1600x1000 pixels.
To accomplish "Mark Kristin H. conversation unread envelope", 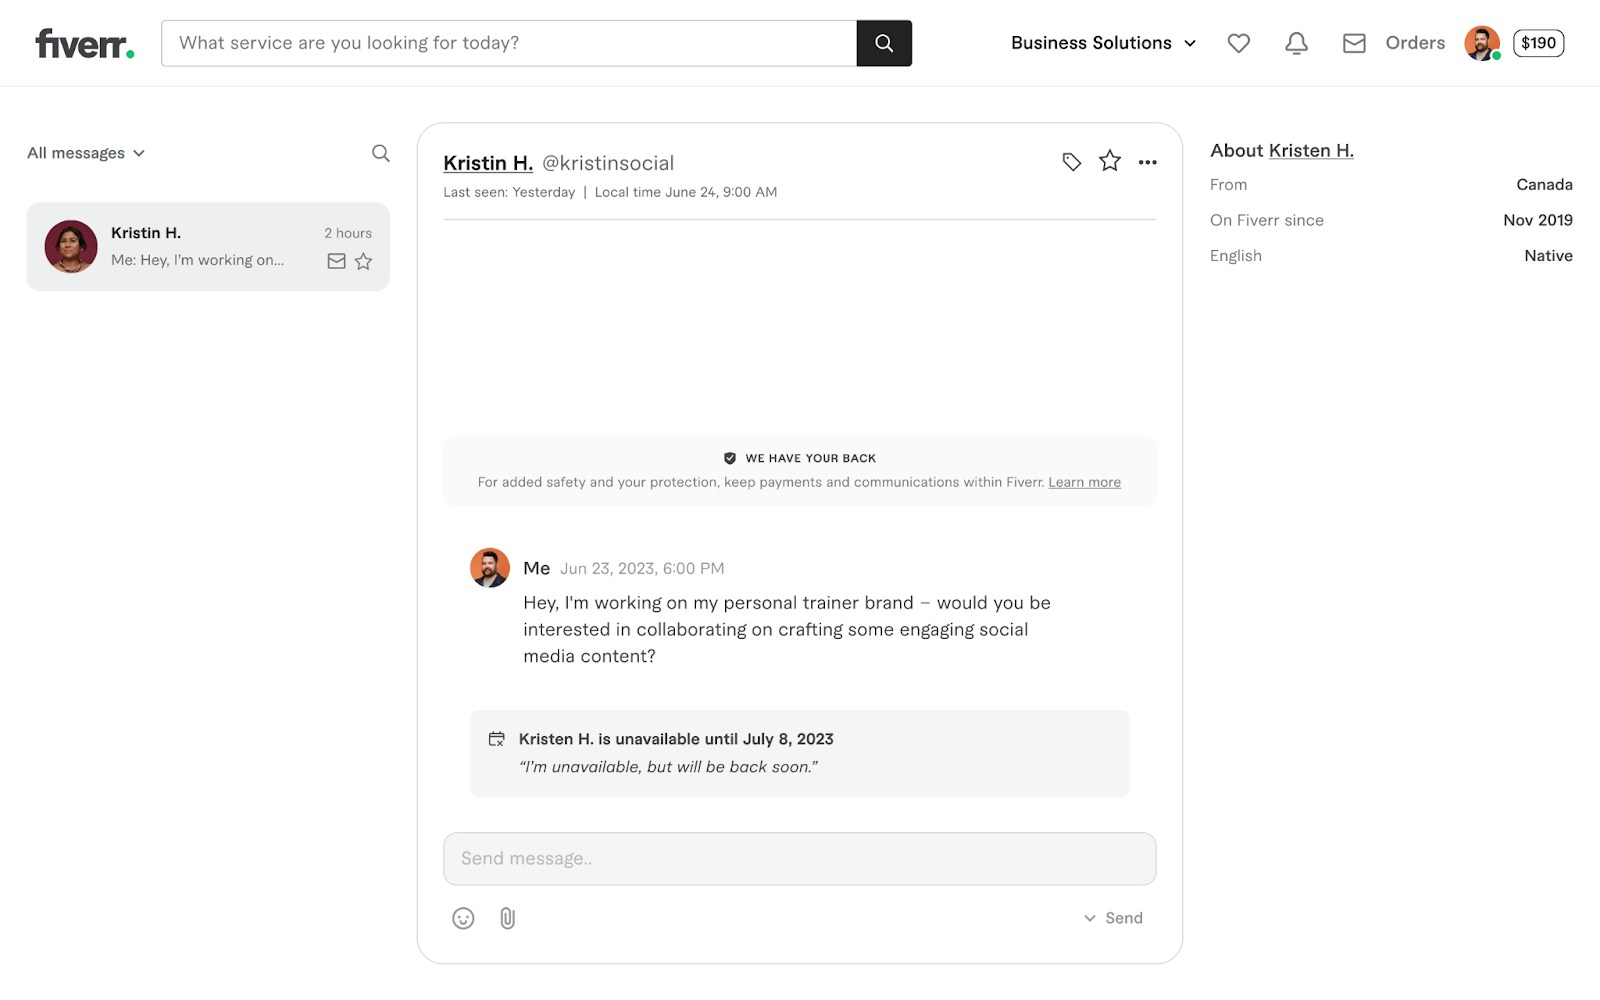I will [337, 261].
